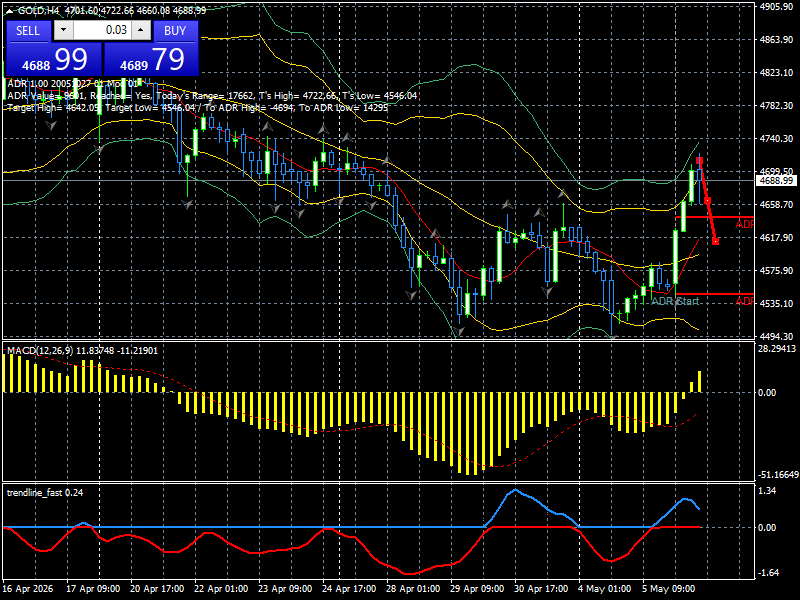
Task: Click the upper red ADR label near 4642
Action: point(744,224)
